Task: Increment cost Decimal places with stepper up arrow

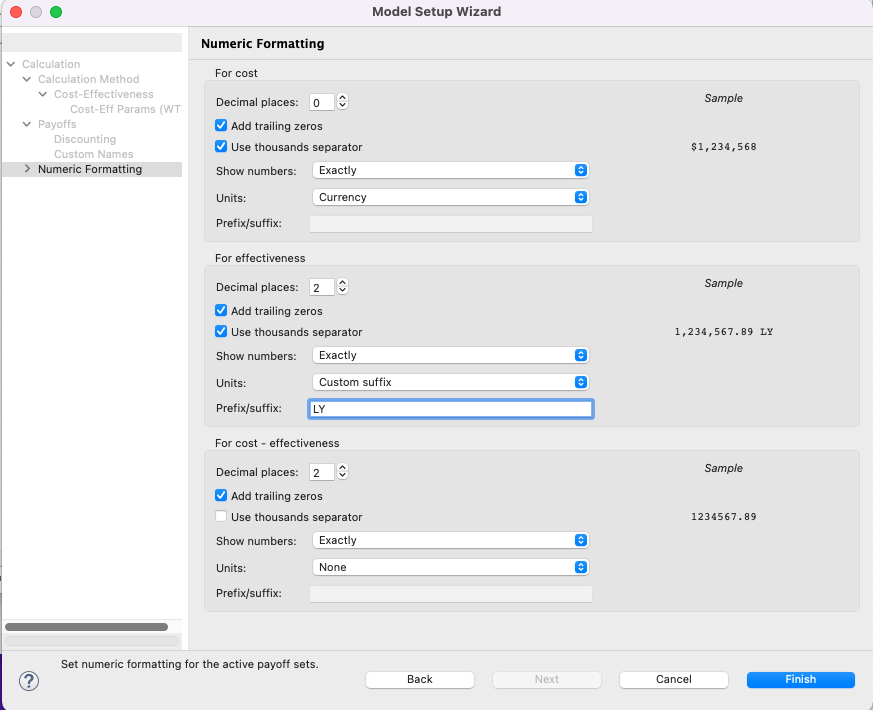Action: (341, 97)
